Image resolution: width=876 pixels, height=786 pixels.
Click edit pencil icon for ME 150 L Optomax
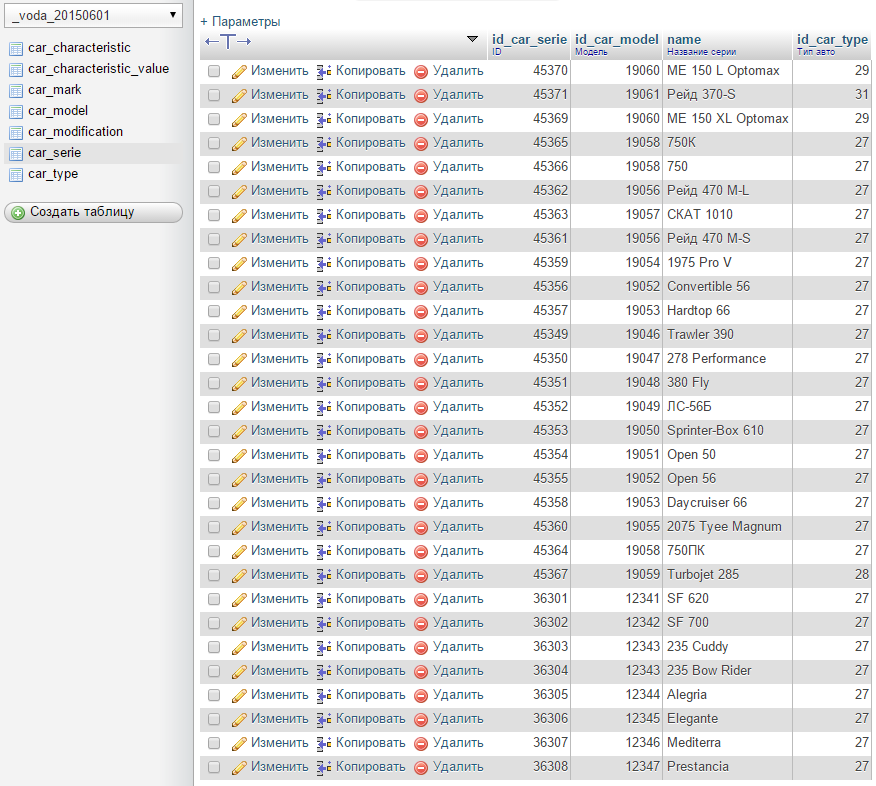[x=239, y=72]
